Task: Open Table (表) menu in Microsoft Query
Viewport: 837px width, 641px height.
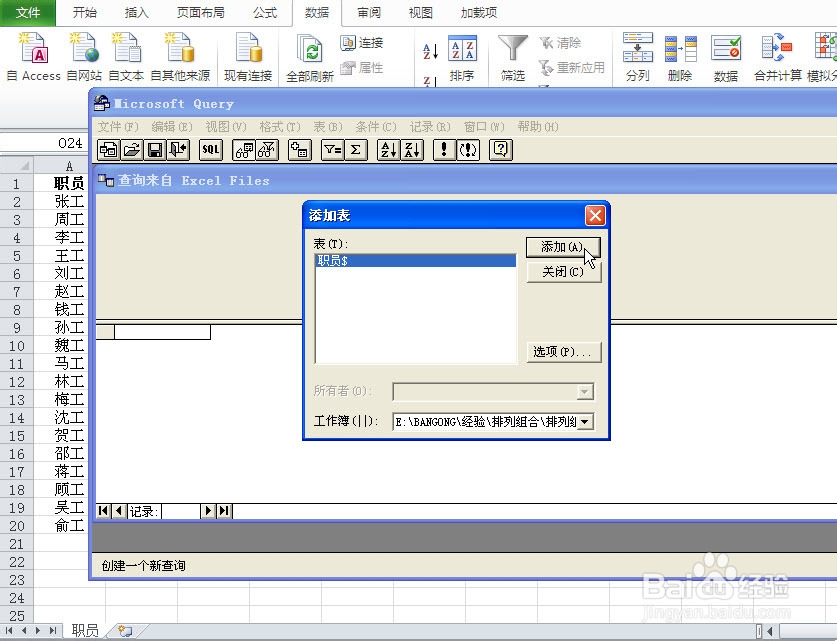Action: click(x=328, y=127)
